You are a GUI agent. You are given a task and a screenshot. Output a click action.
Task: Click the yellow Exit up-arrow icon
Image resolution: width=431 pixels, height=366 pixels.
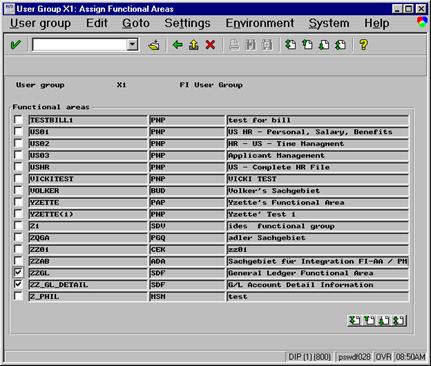[194, 45]
